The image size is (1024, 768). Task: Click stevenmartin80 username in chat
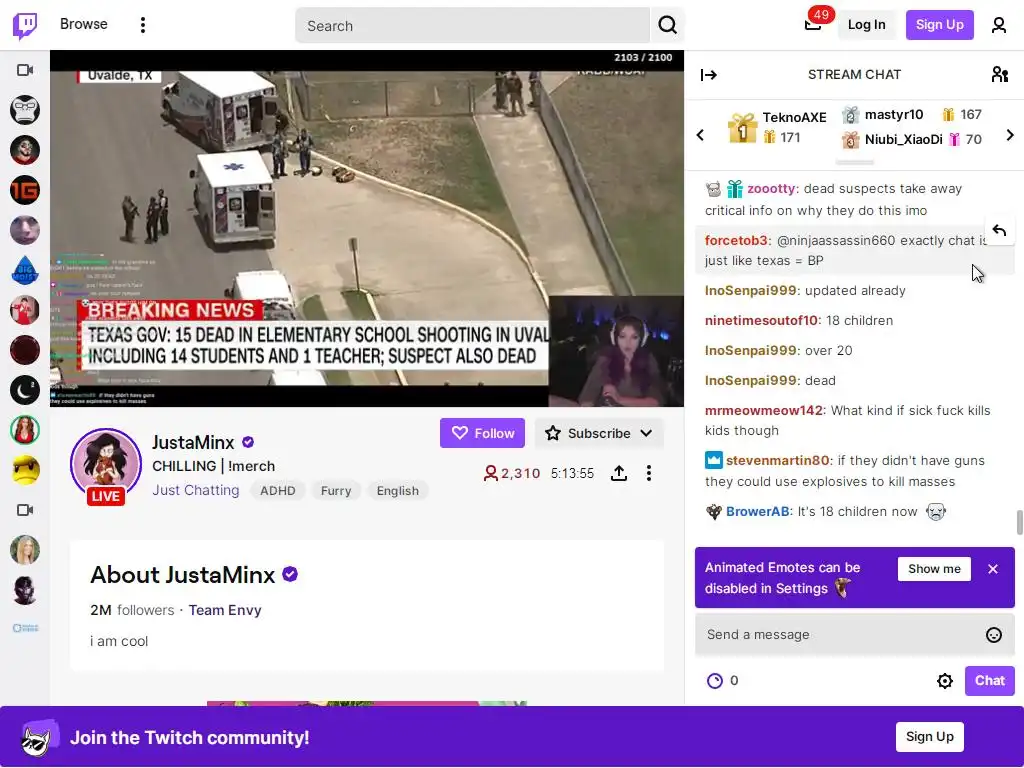[x=777, y=460]
